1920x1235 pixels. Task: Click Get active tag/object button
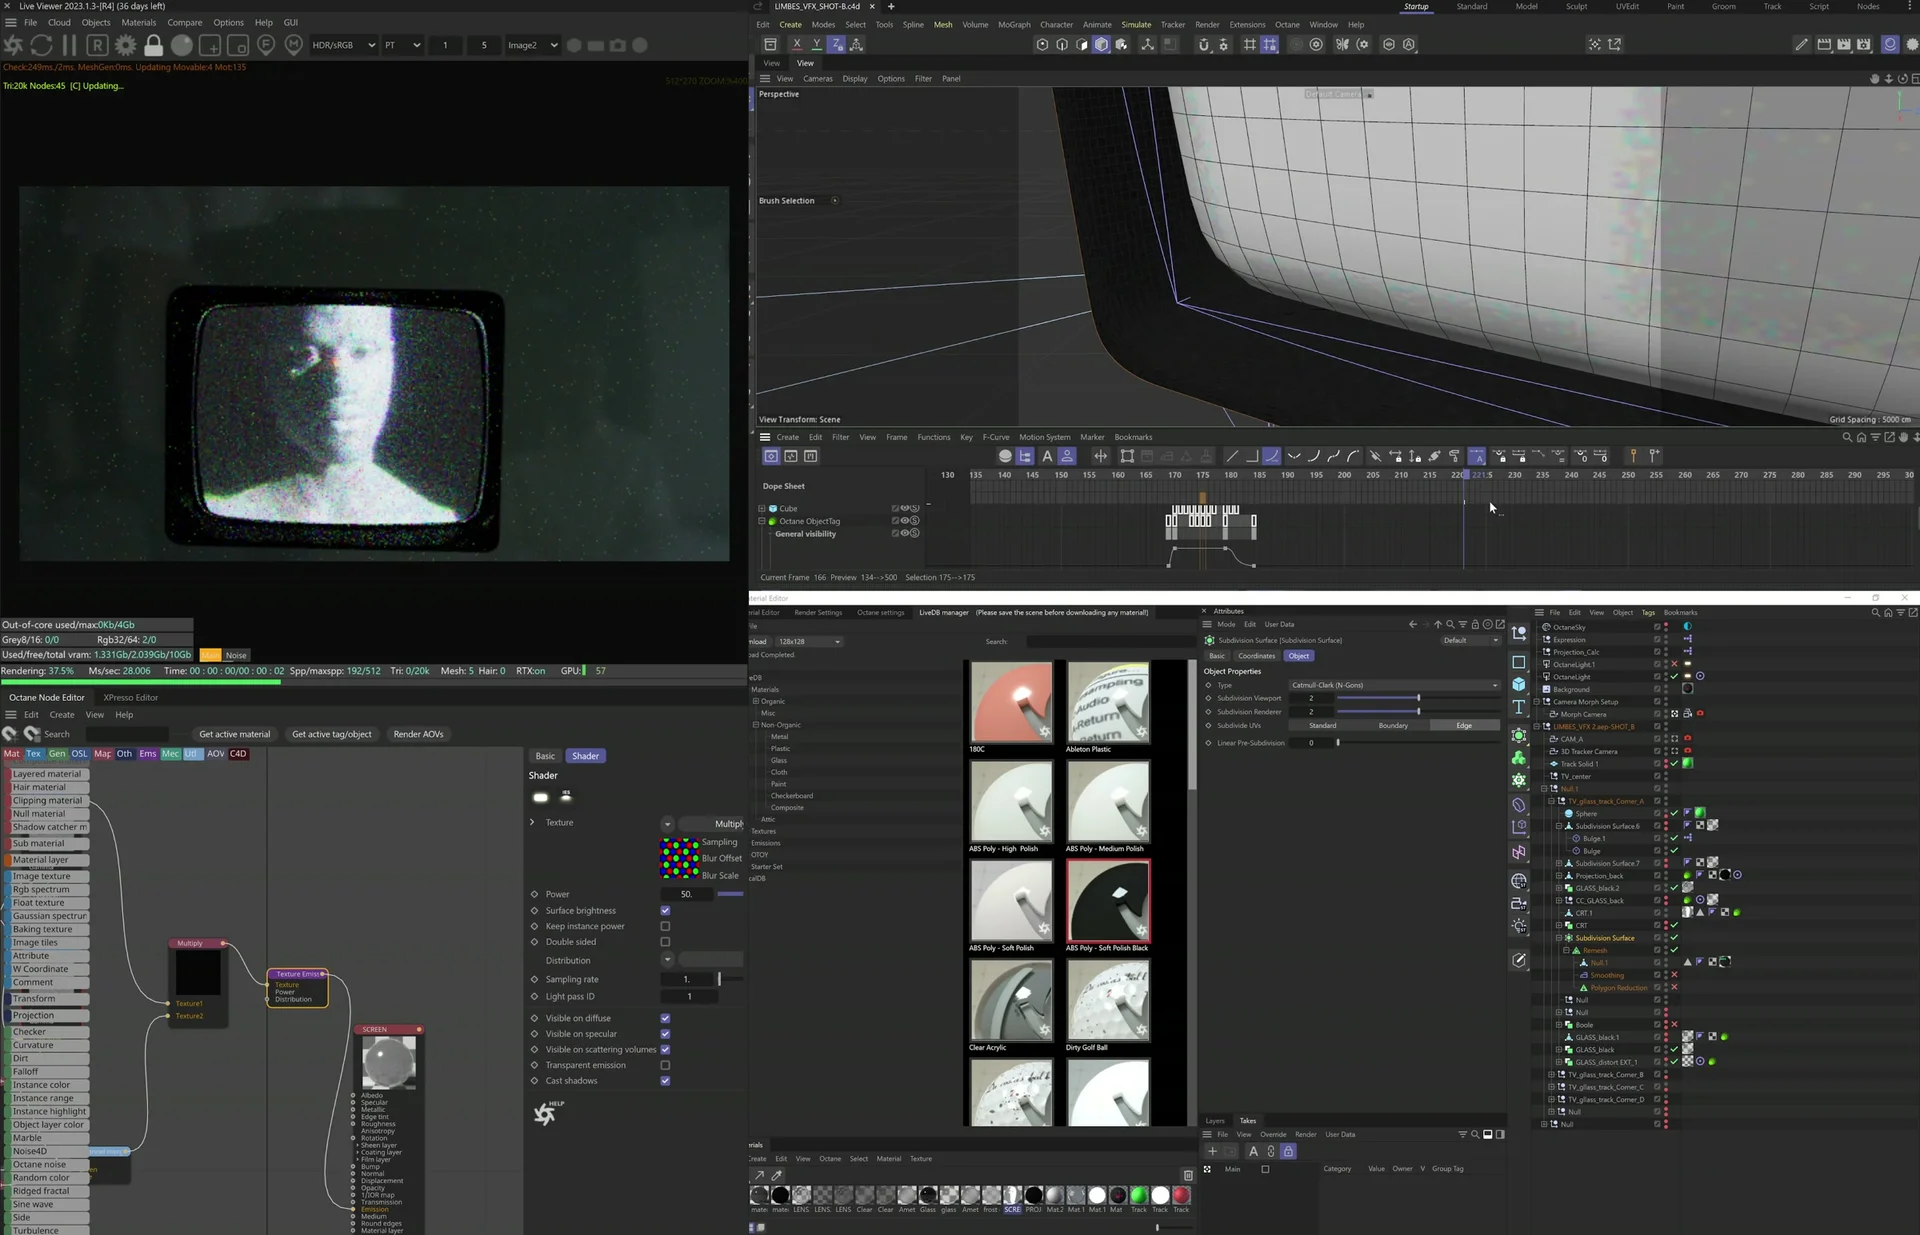click(331, 734)
